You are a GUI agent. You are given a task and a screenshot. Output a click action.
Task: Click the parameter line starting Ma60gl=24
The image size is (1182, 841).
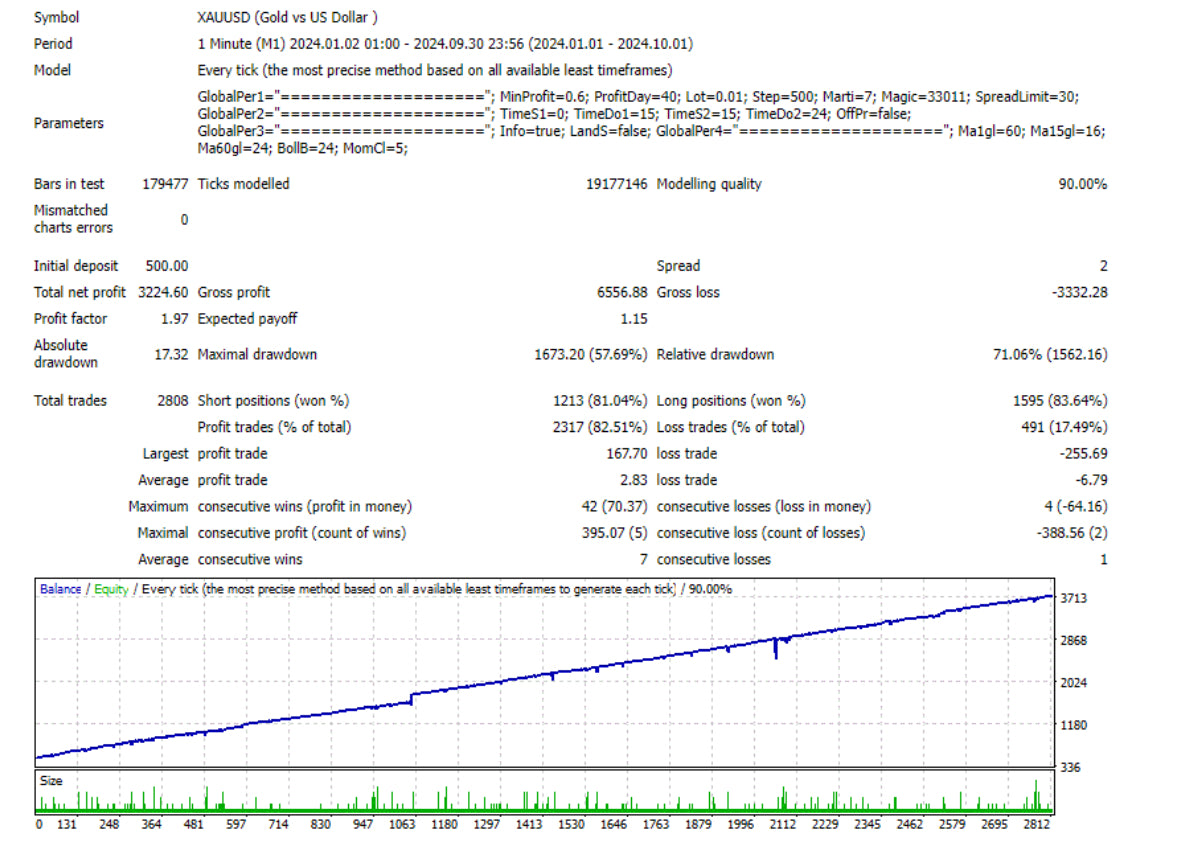pos(302,148)
